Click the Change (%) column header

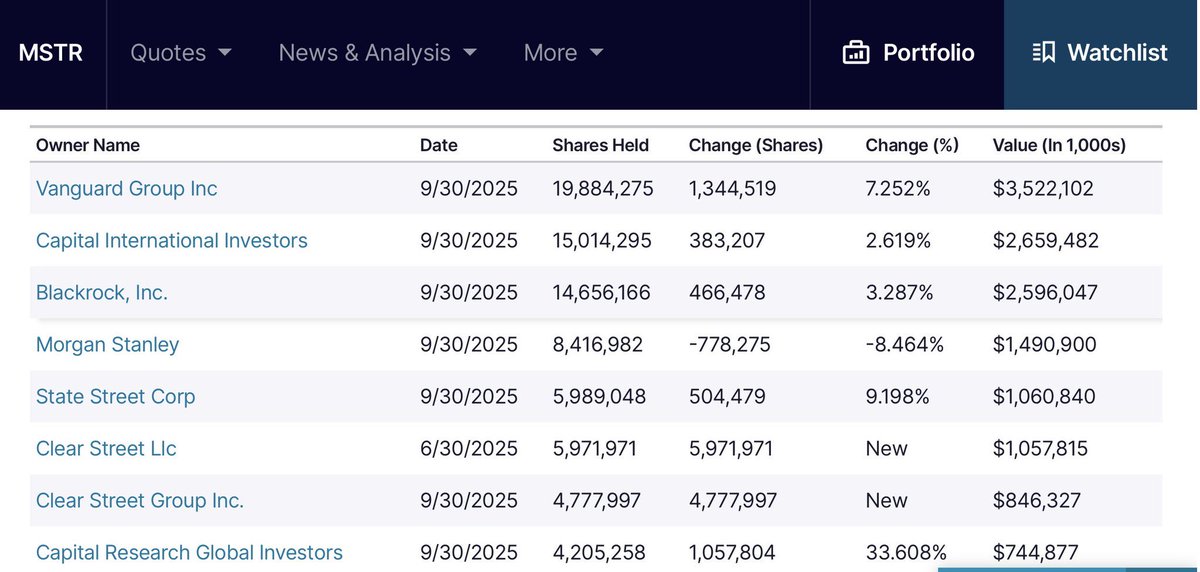point(912,145)
